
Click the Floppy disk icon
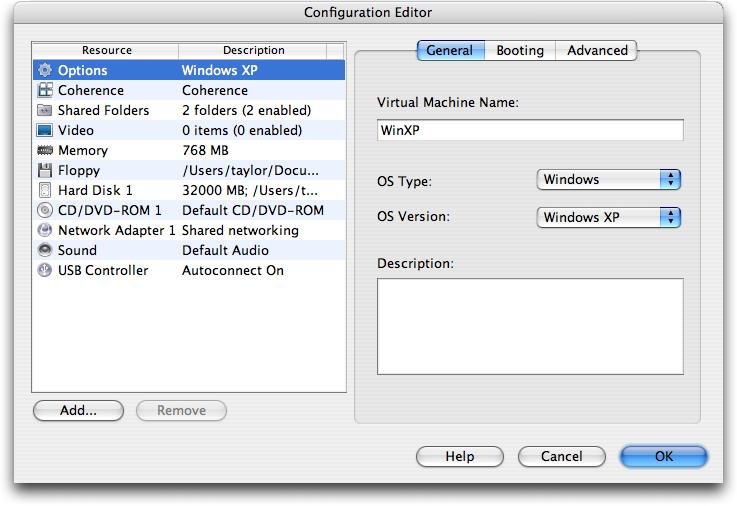[x=45, y=170]
